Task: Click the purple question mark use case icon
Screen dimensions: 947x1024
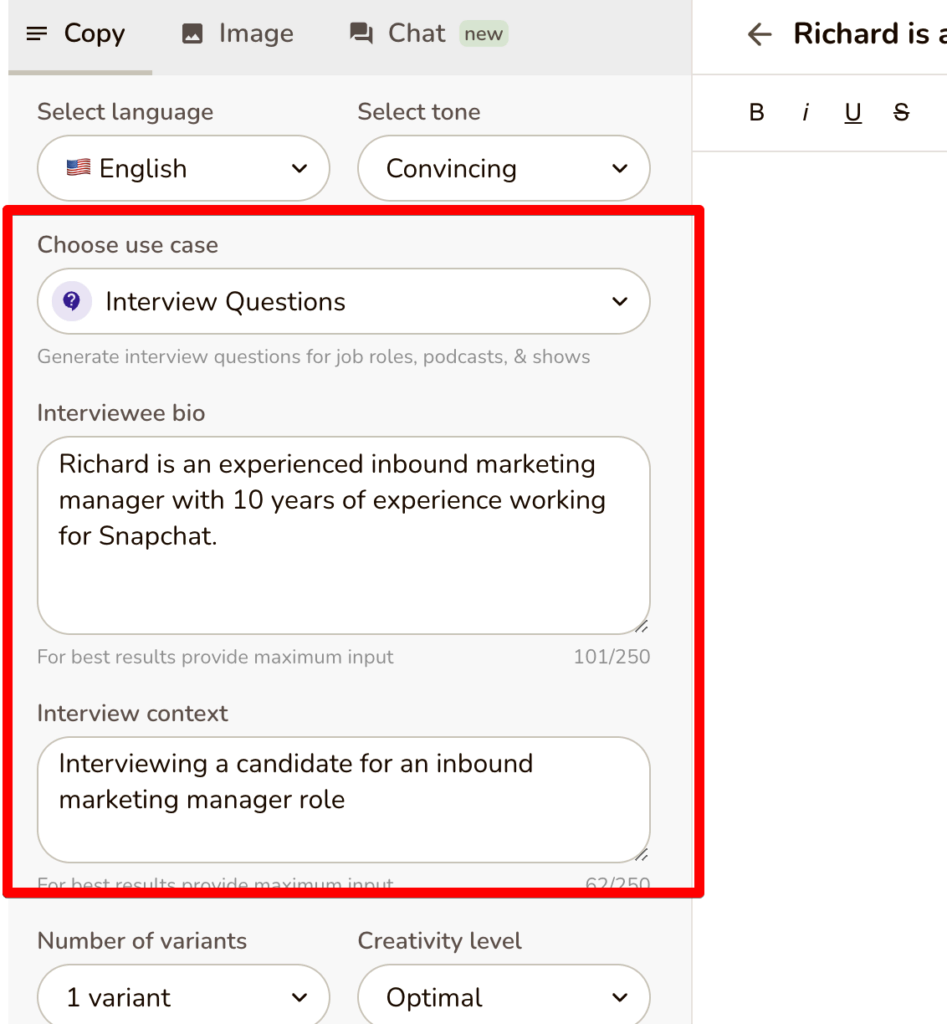Action: coord(71,301)
